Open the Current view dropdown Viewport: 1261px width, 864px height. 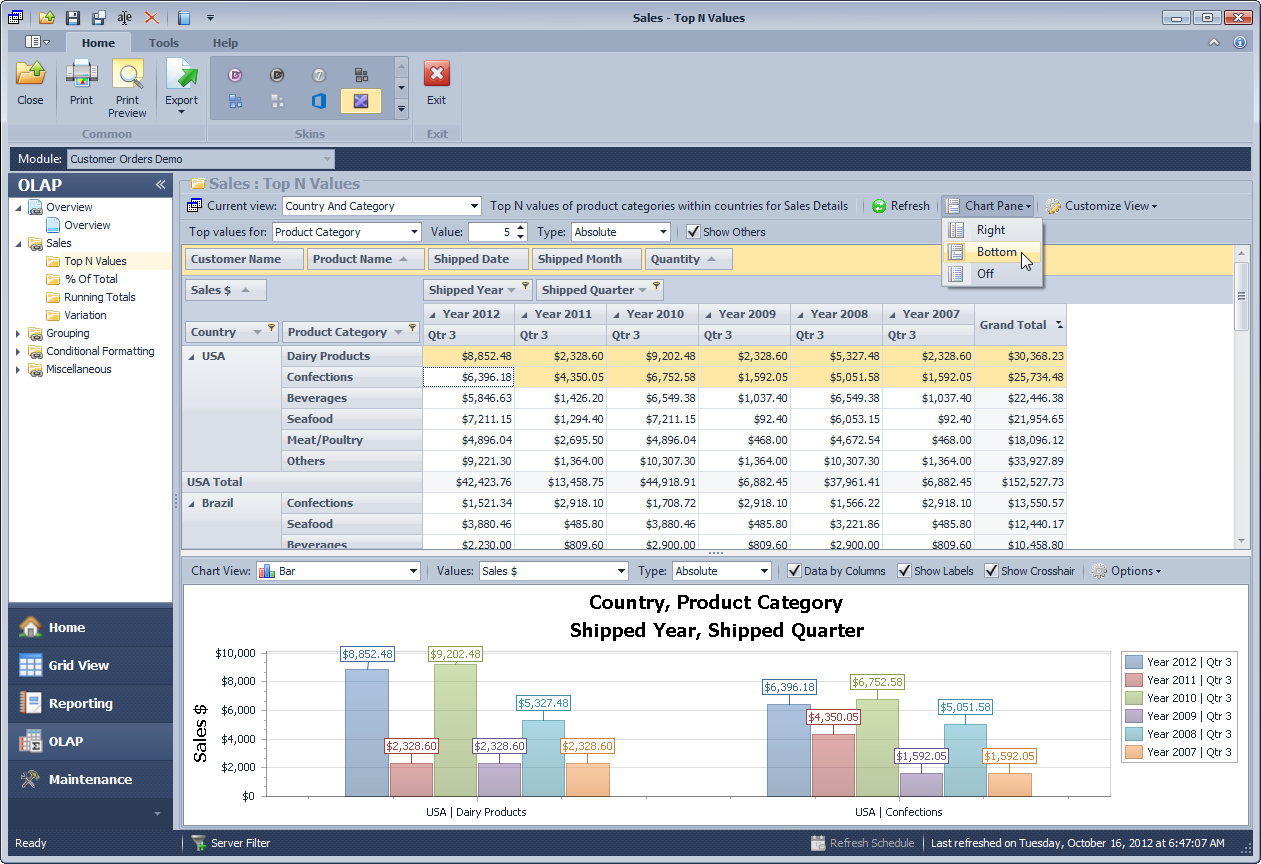475,206
